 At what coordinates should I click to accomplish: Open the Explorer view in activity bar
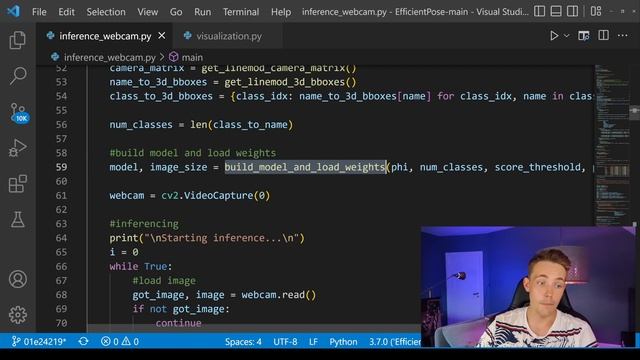click(x=18, y=40)
